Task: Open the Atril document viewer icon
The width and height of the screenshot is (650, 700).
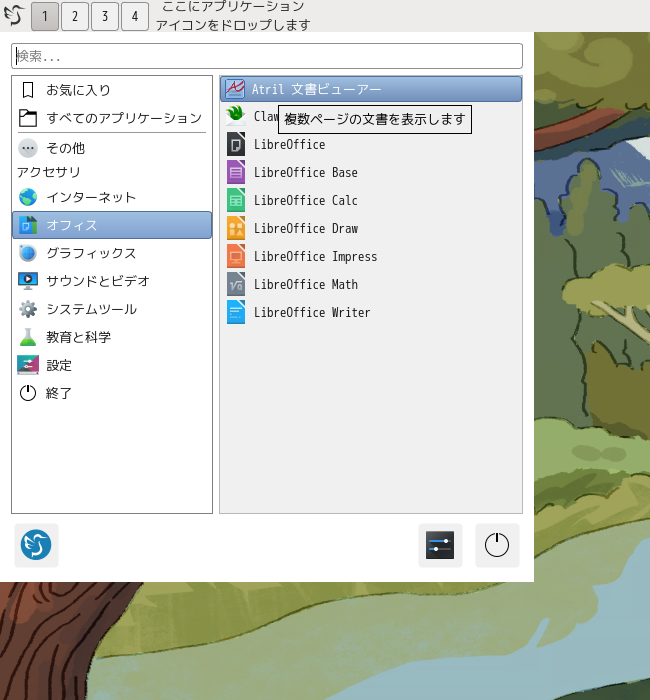Action: click(235, 89)
